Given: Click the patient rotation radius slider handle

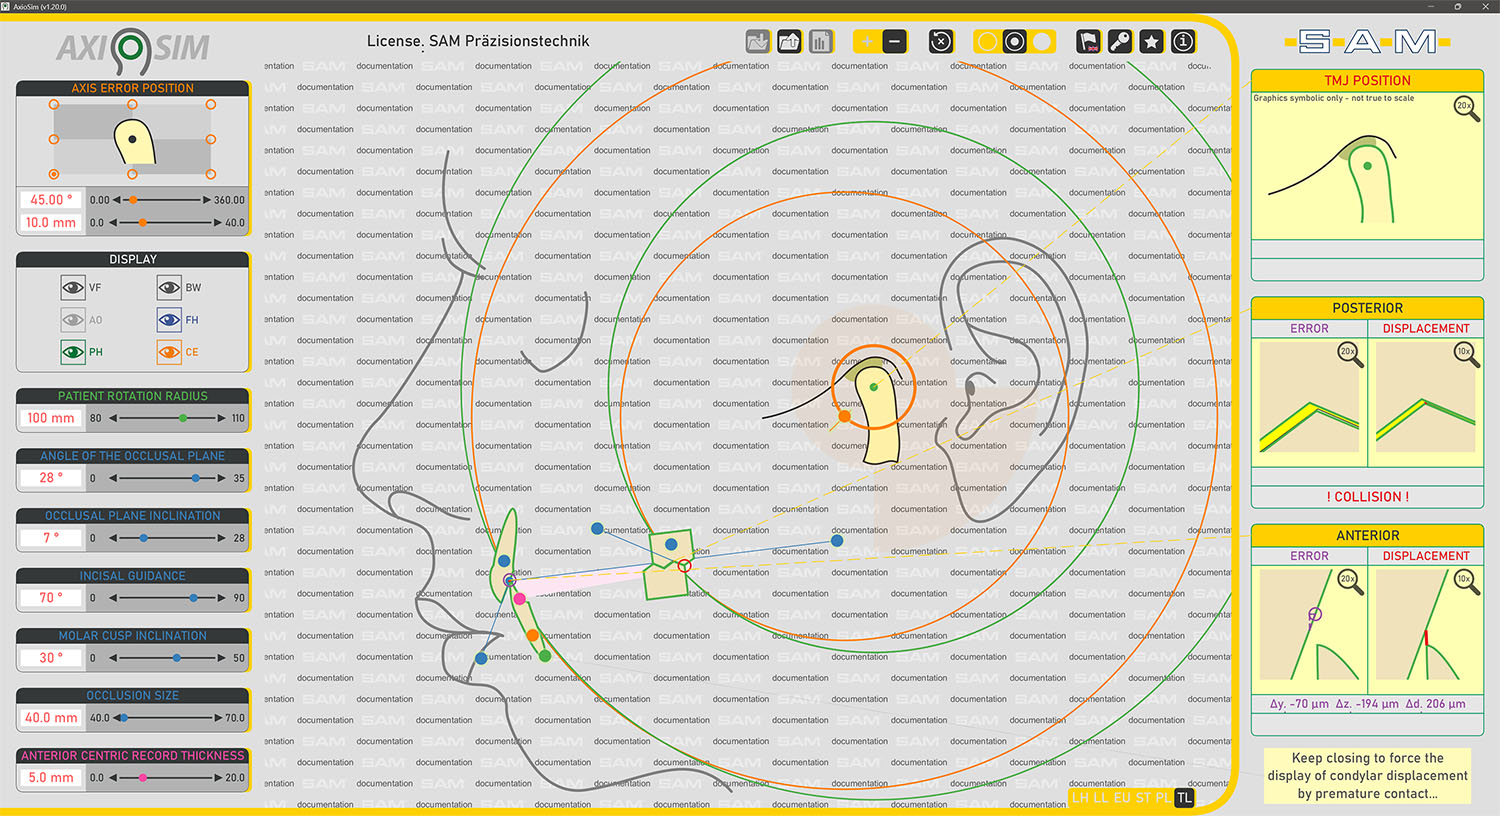Looking at the screenshot, I should [183, 418].
